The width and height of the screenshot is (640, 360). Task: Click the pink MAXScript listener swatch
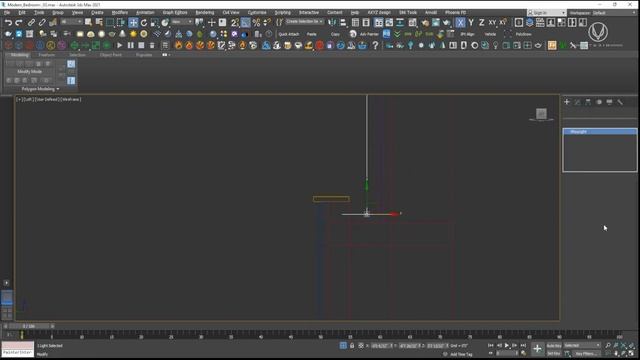point(18,346)
